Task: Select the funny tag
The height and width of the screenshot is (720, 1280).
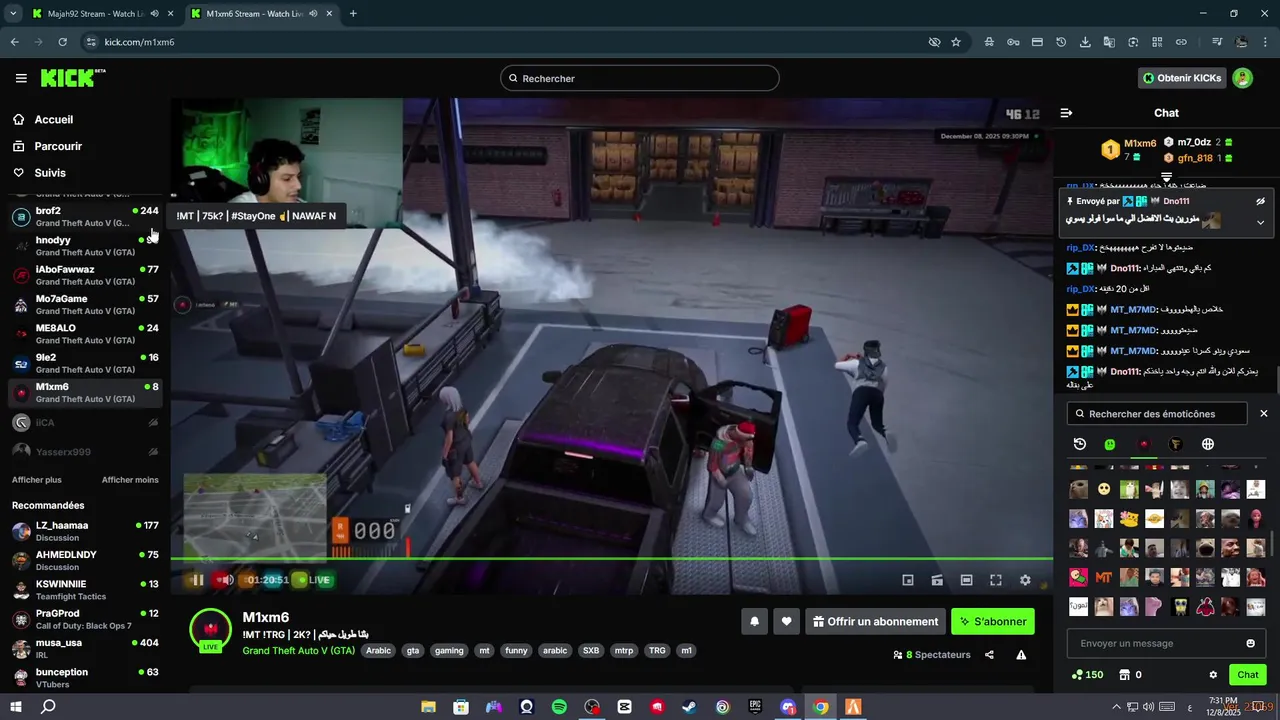Action: [516, 651]
